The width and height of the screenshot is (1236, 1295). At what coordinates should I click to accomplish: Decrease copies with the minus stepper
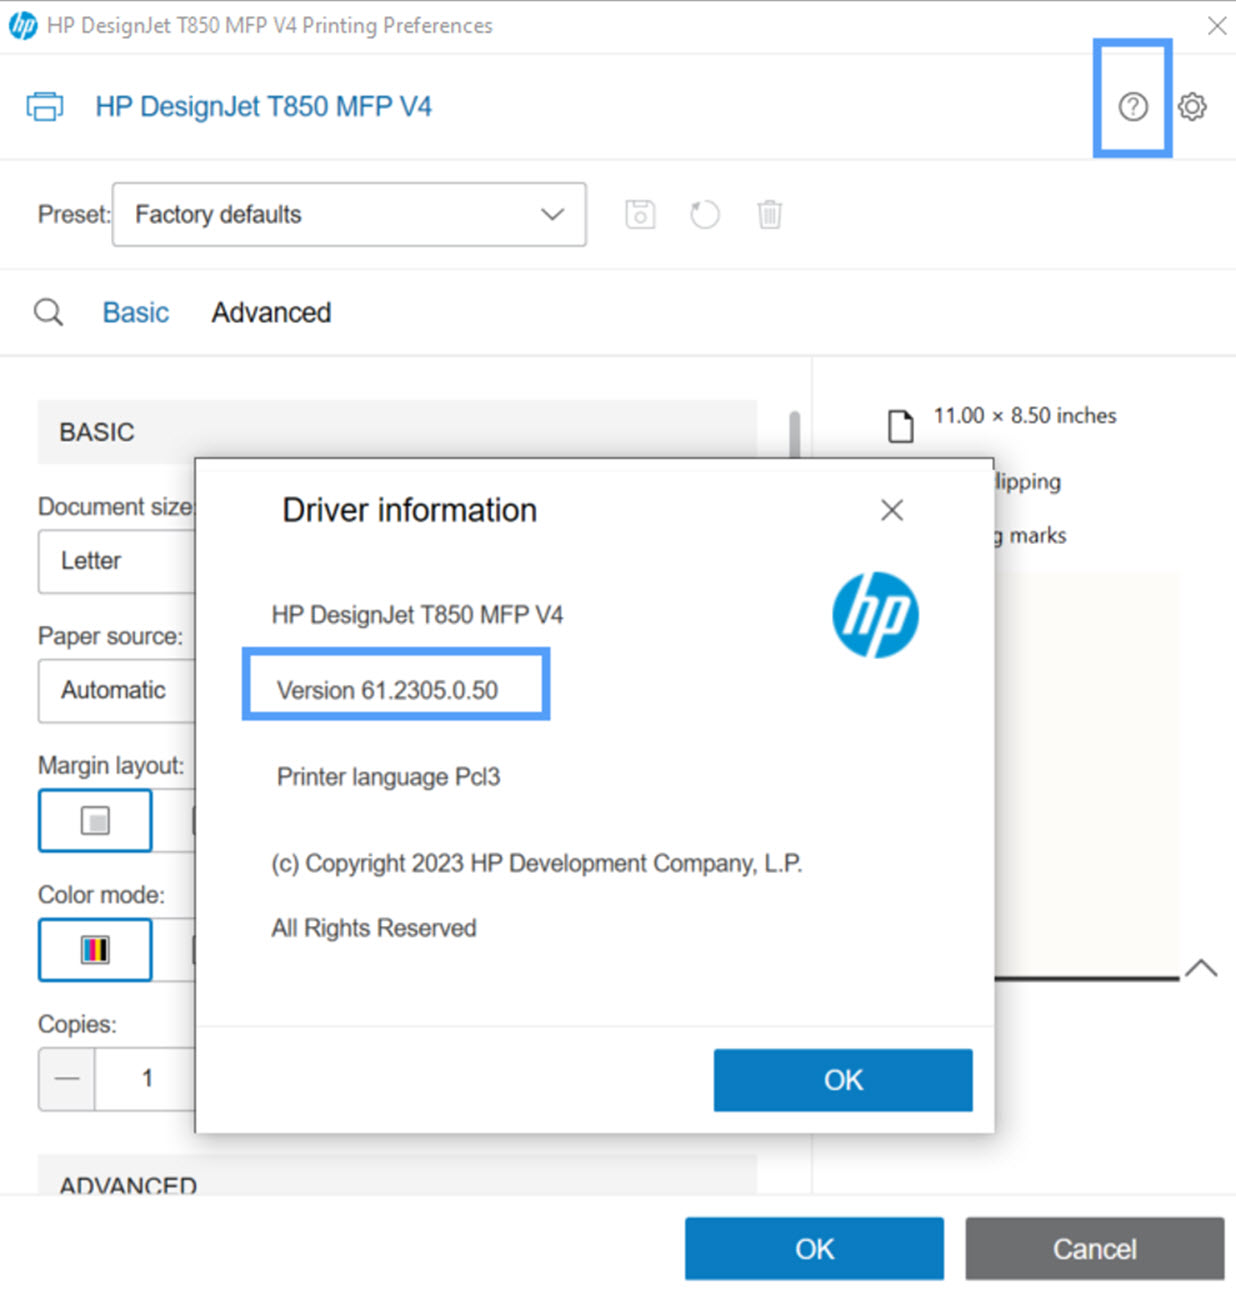[x=65, y=1078]
